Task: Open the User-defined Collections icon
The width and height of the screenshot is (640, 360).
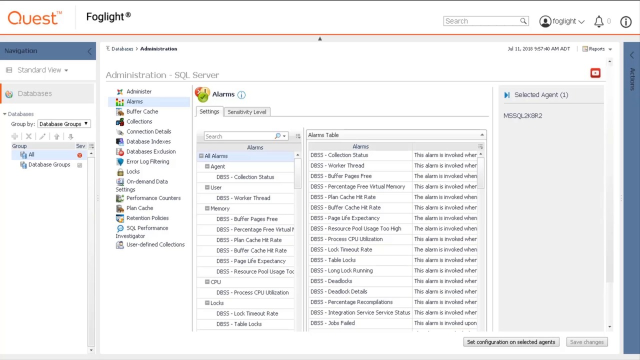Action: [x=120, y=245]
